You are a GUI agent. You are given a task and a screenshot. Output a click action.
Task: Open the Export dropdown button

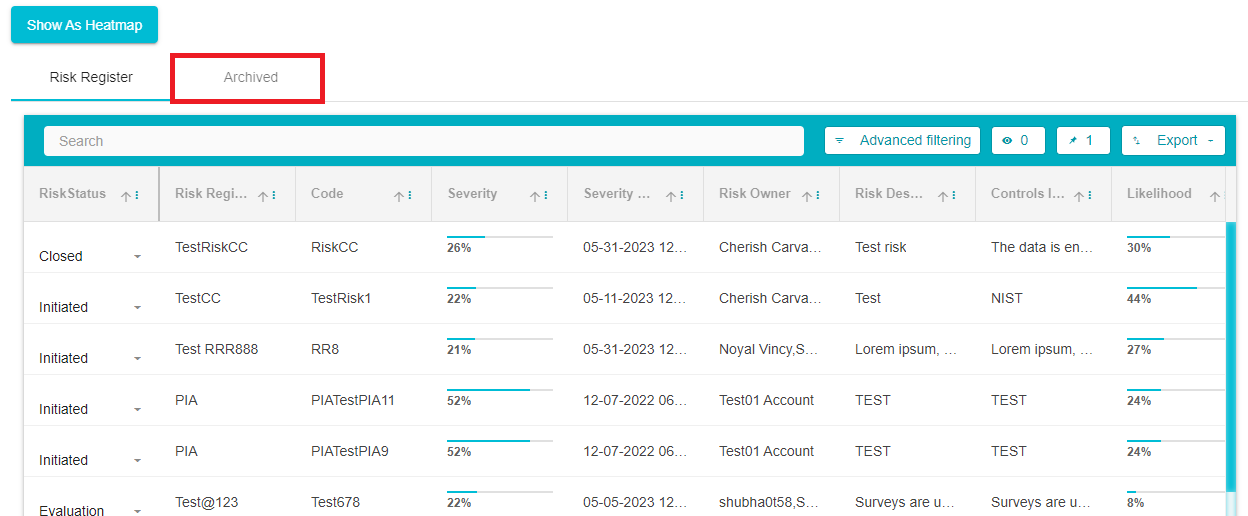(x=1173, y=141)
